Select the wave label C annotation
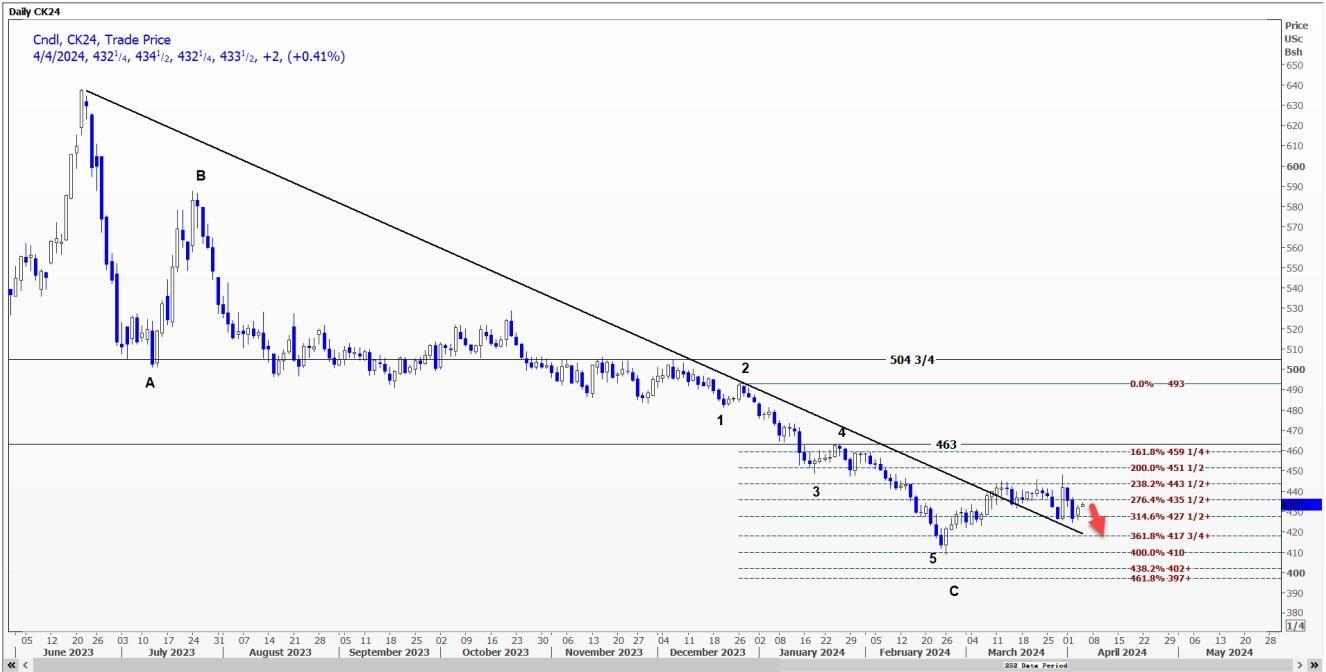Image resolution: width=1326 pixels, height=672 pixels. coord(953,591)
